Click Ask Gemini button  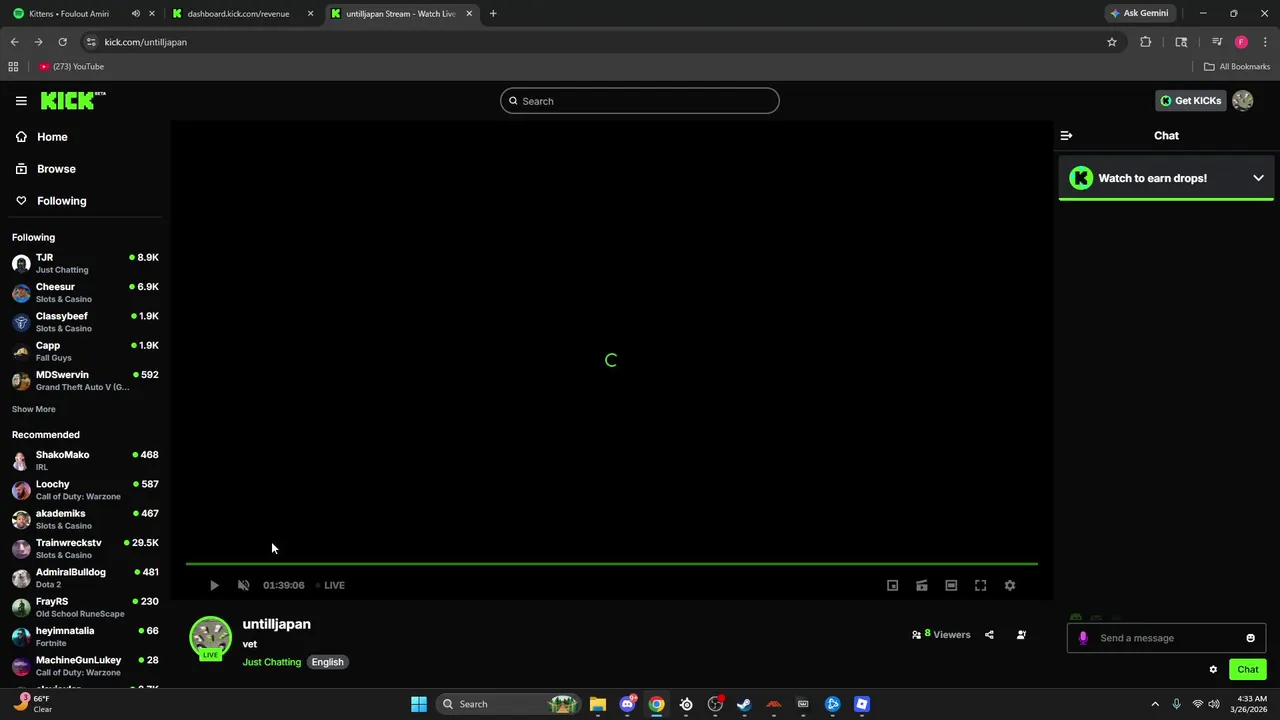pos(1139,13)
